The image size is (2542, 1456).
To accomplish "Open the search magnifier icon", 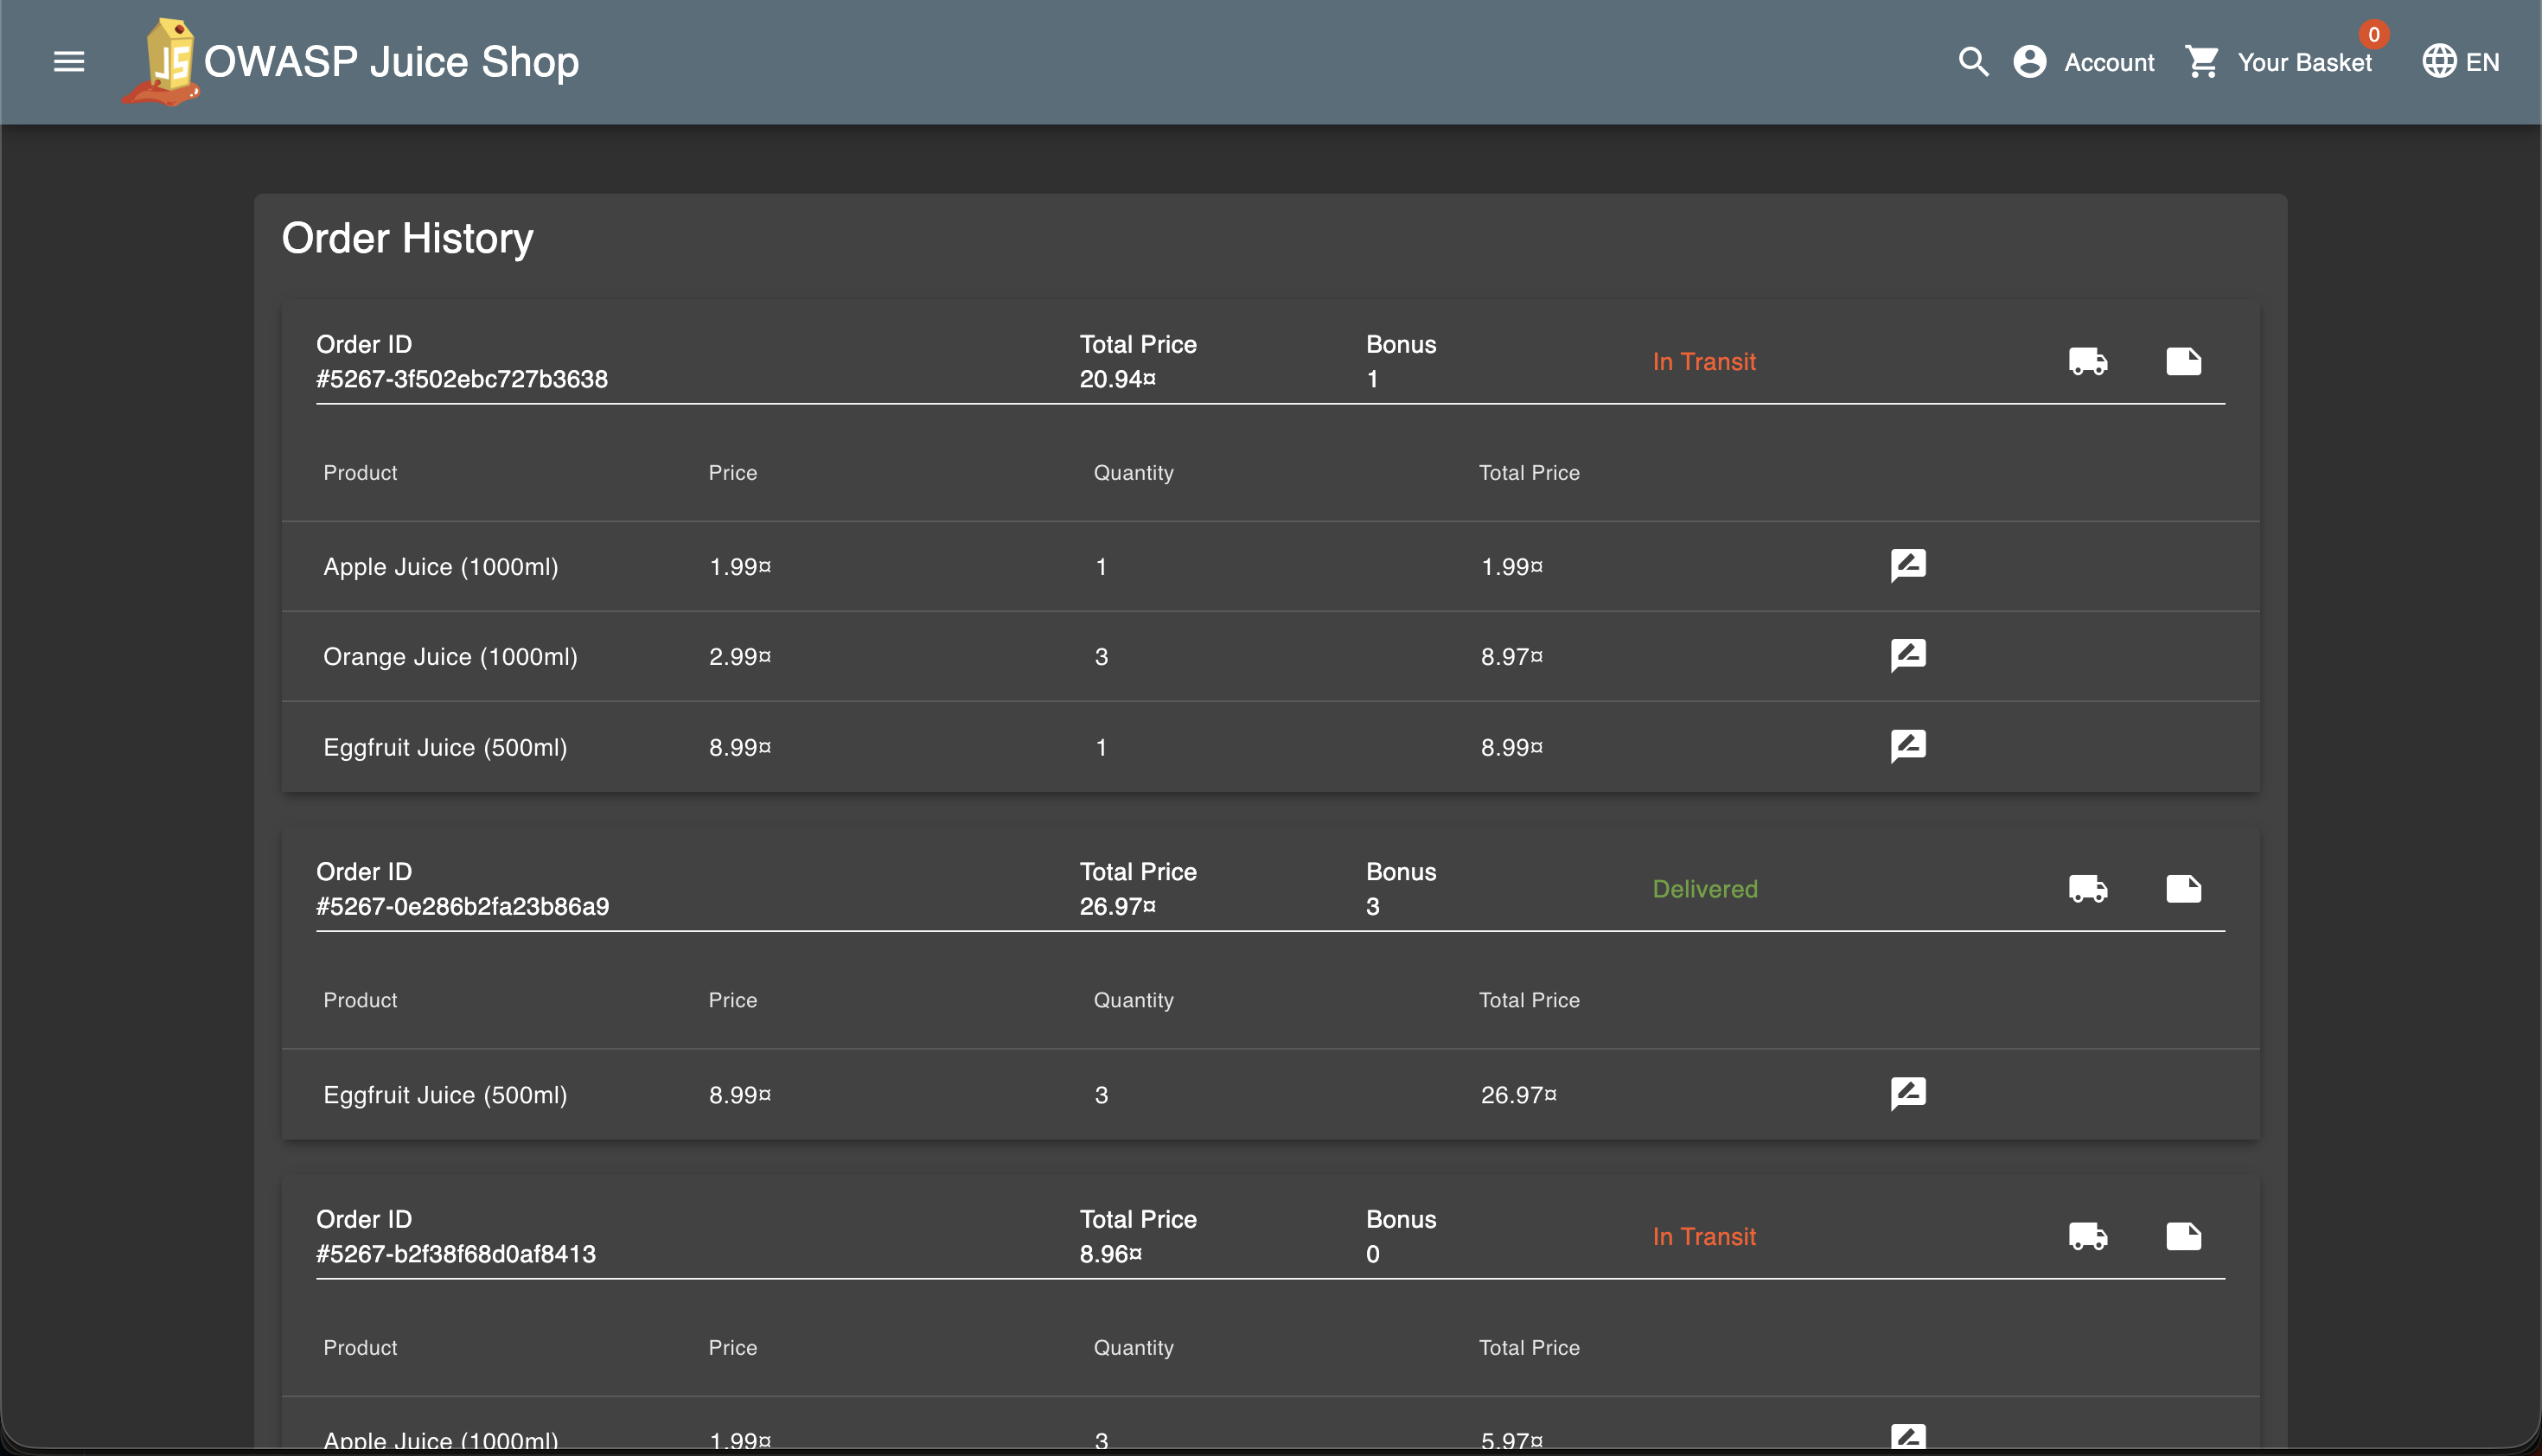I will pos(1972,62).
